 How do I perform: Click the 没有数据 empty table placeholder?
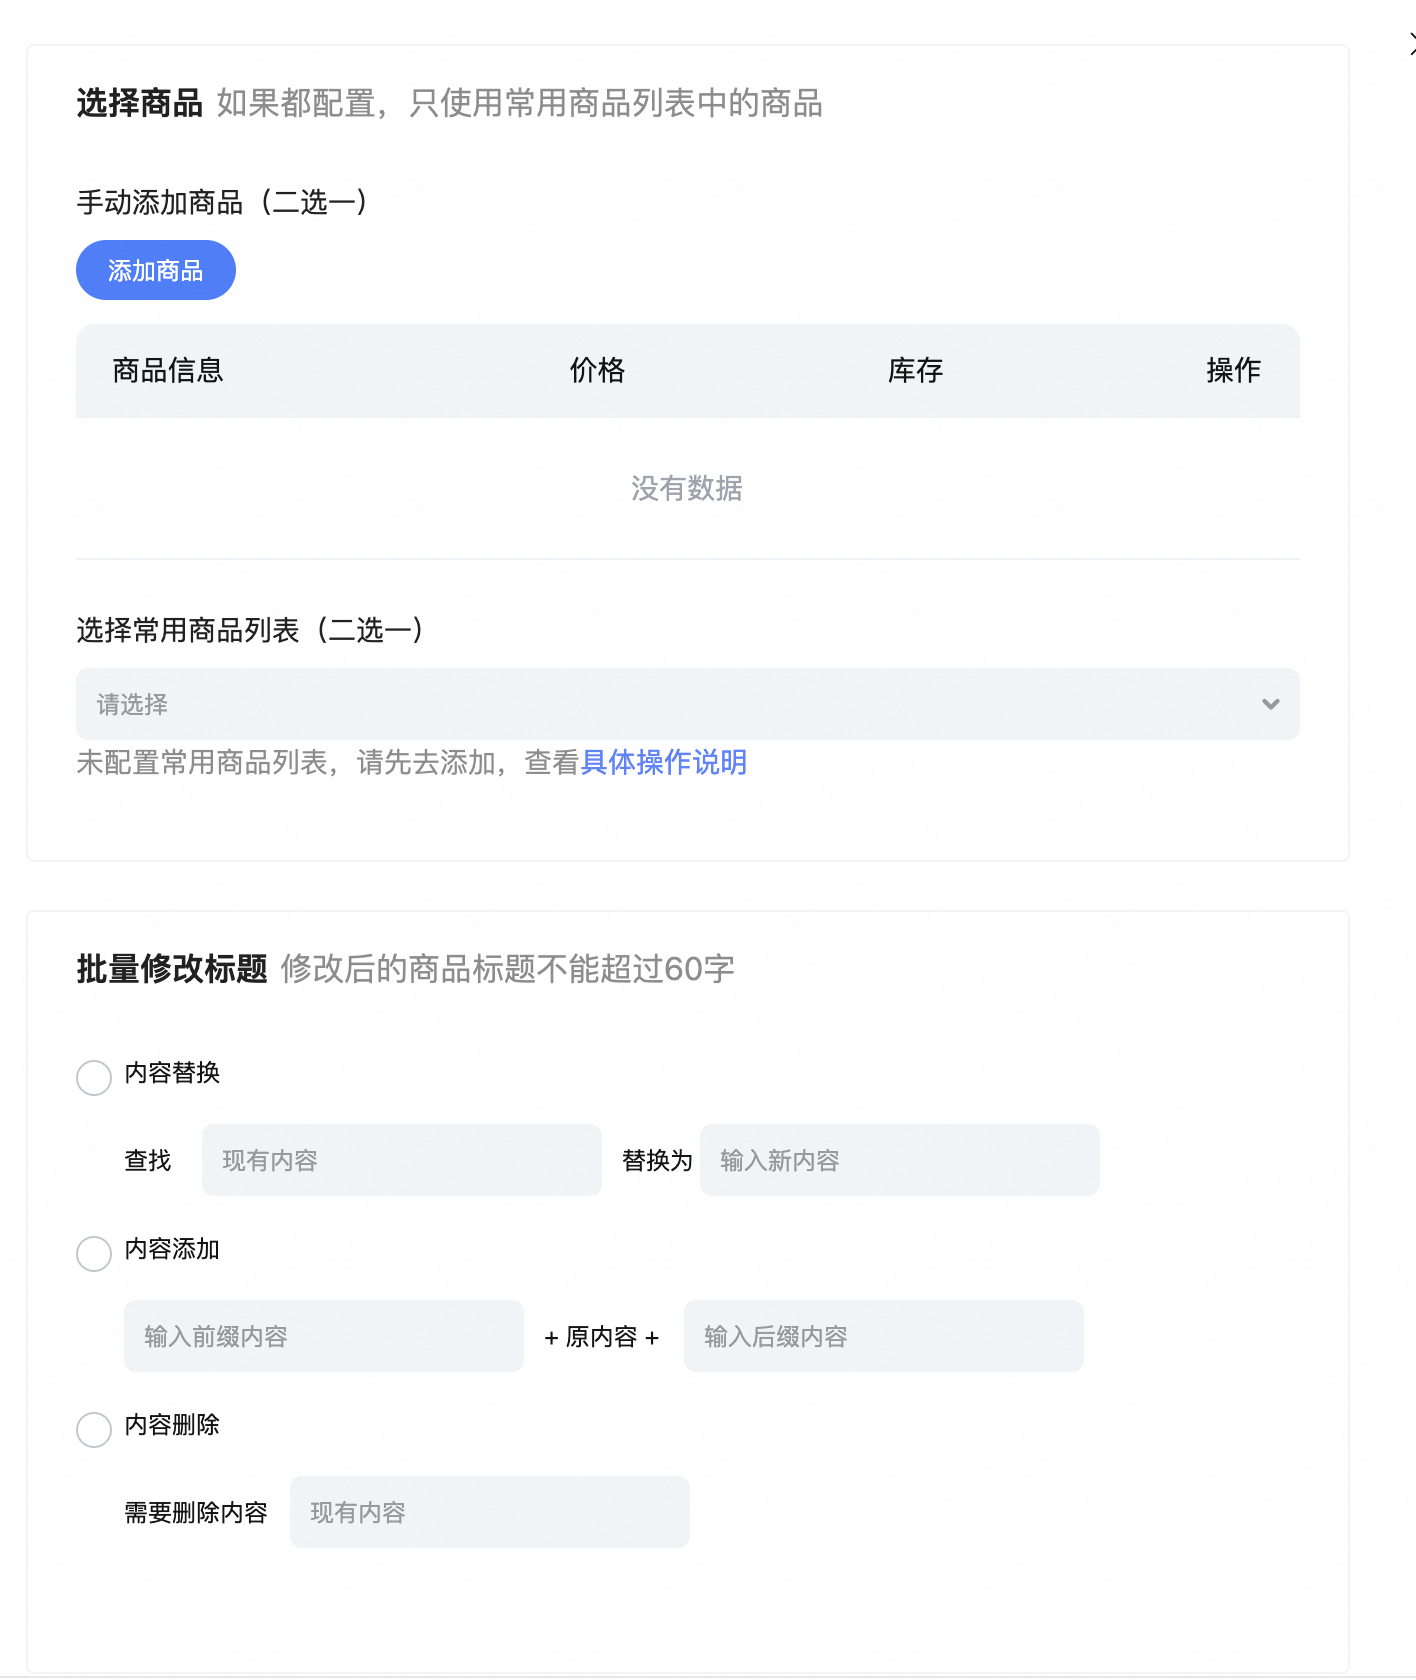[x=686, y=488]
